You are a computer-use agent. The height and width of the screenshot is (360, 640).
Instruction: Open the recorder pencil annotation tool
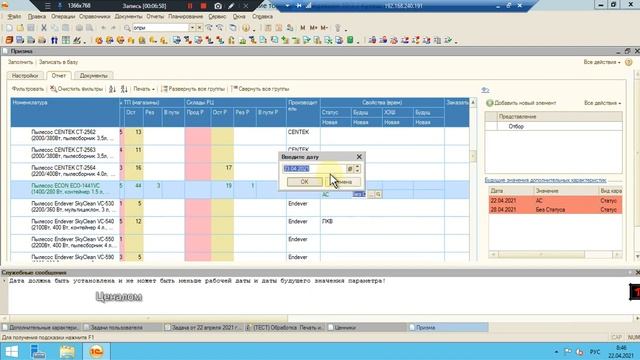231,6
